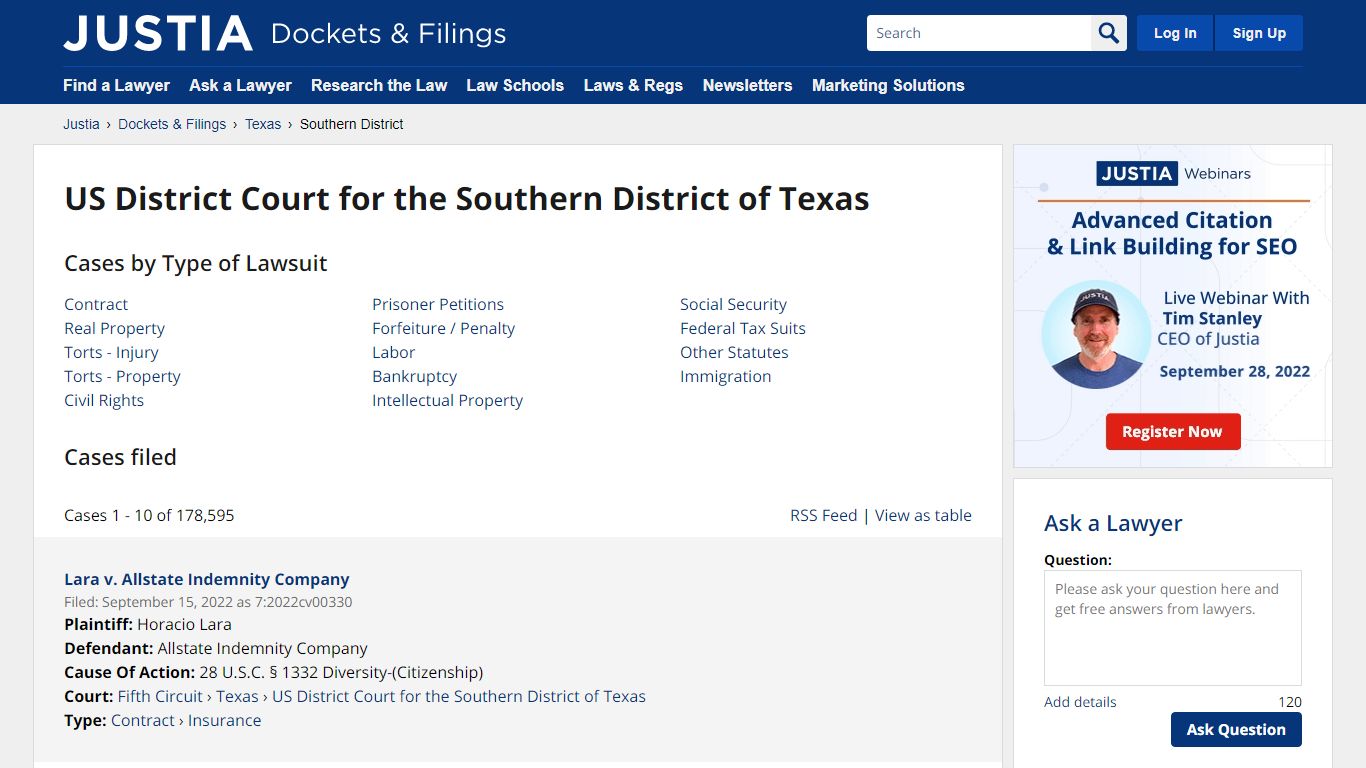Open Other Statutes cases

(734, 352)
